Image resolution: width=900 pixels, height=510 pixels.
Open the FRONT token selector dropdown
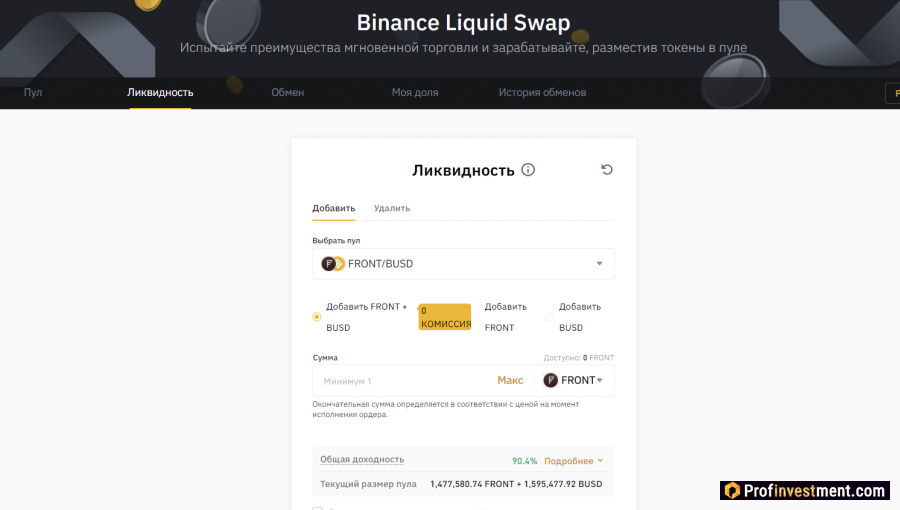[573, 380]
